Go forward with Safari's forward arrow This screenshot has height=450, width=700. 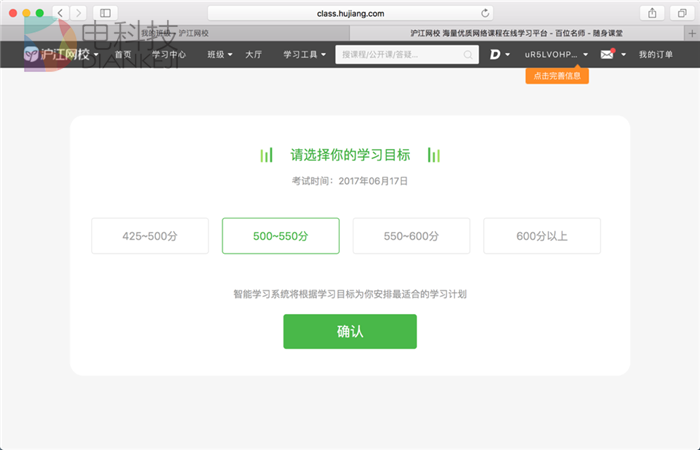(78, 13)
